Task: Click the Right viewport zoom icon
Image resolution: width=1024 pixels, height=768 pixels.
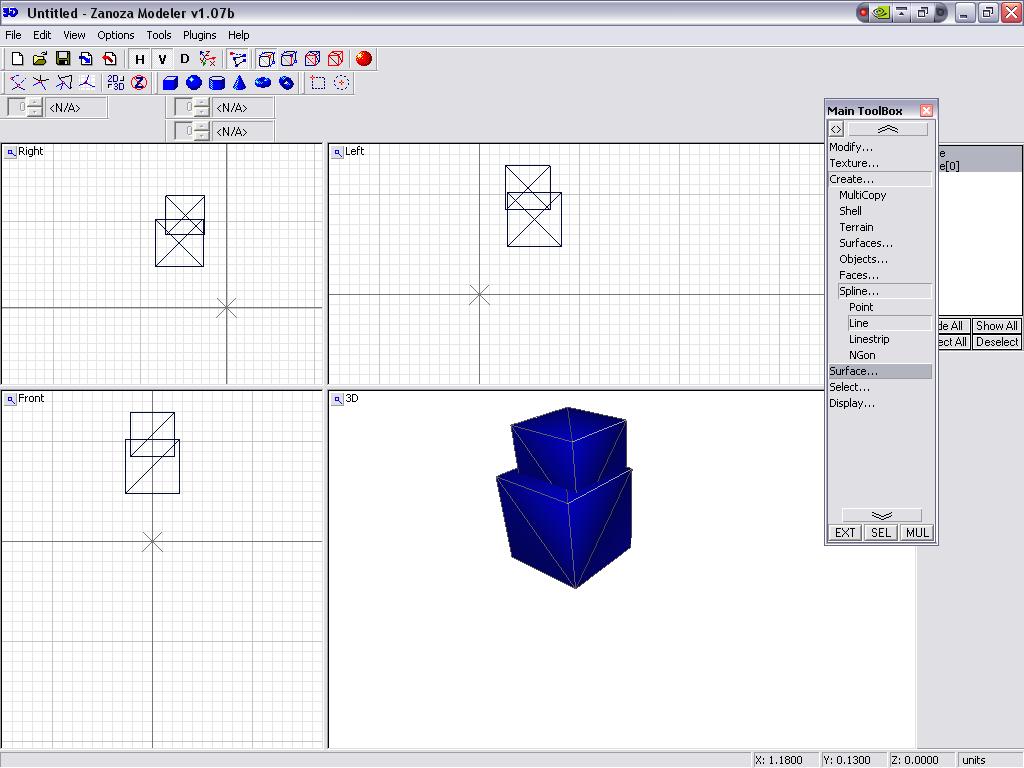Action: point(10,152)
